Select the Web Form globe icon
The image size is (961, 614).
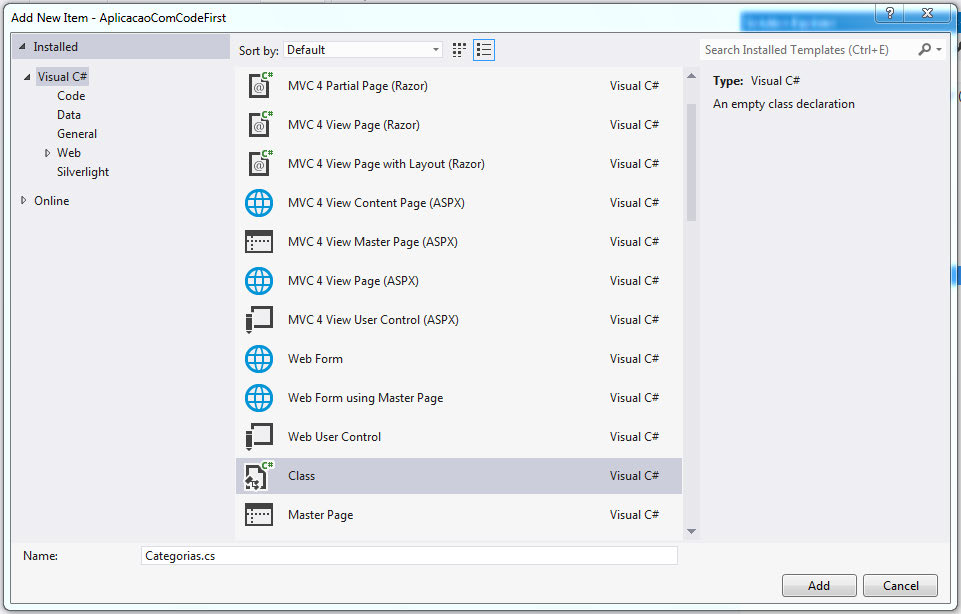click(259, 359)
